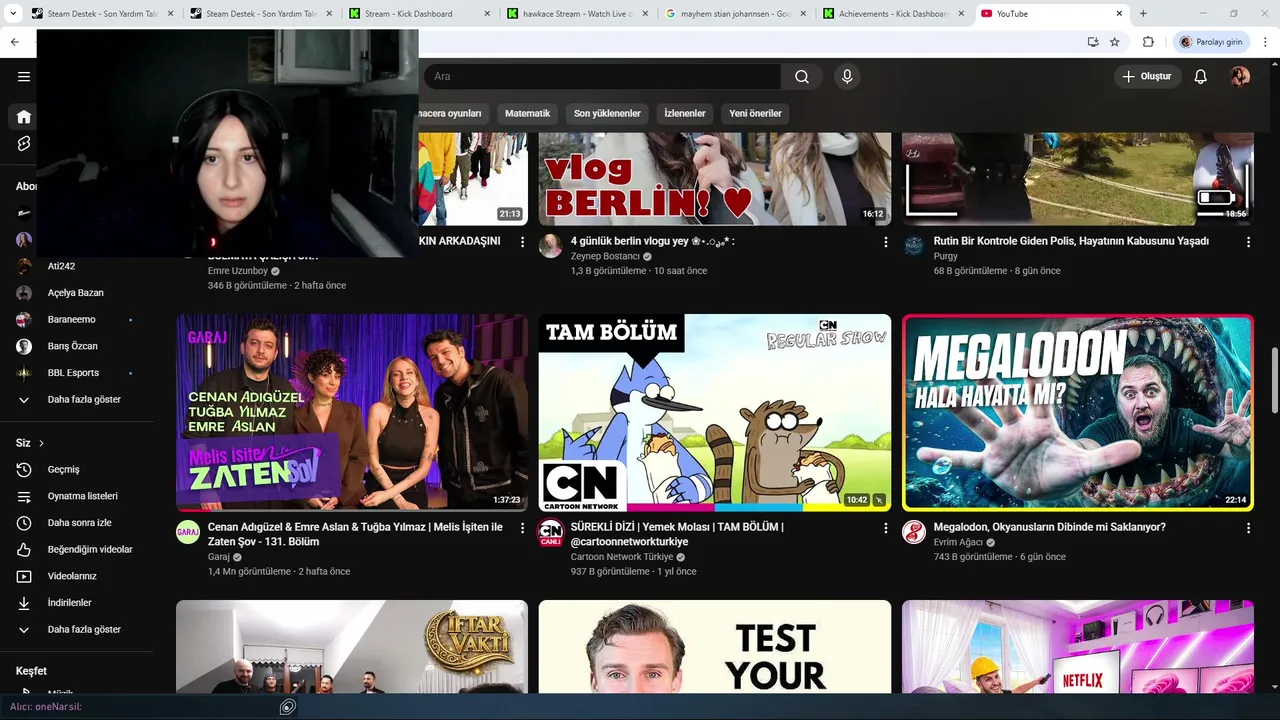The width and height of the screenshot is (1280, 720).
Task: Switch to mayhem stian johannsen Google tab
Action: coord(735,14)
